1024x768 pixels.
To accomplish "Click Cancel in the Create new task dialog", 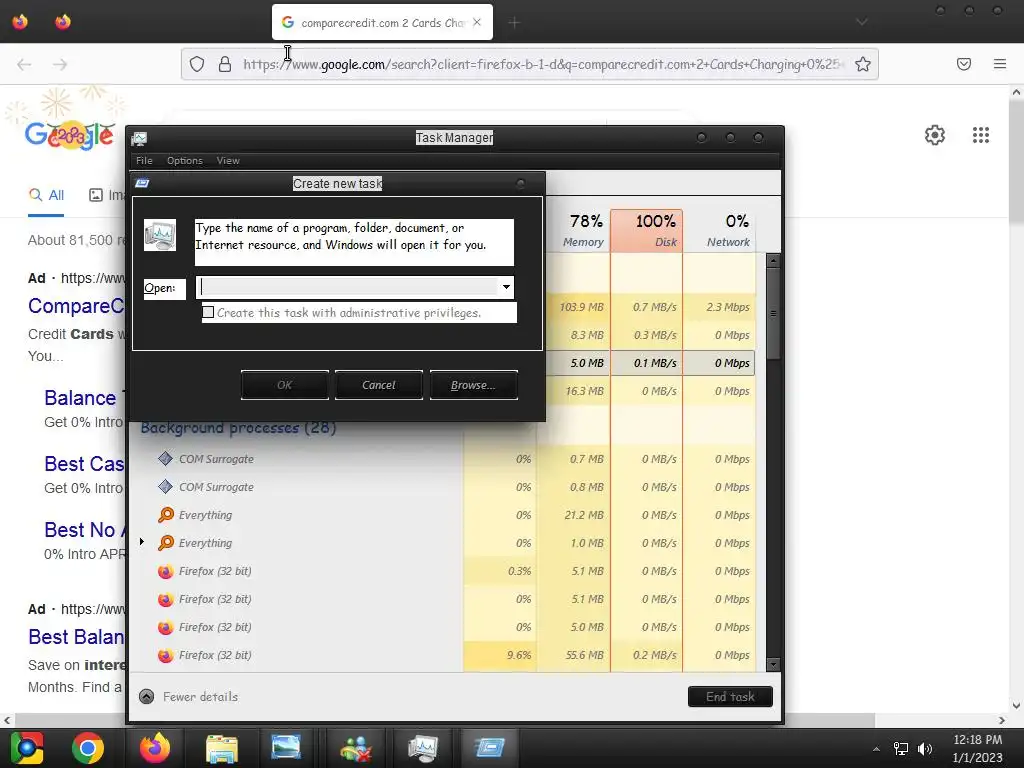I will tap(379, 385).
